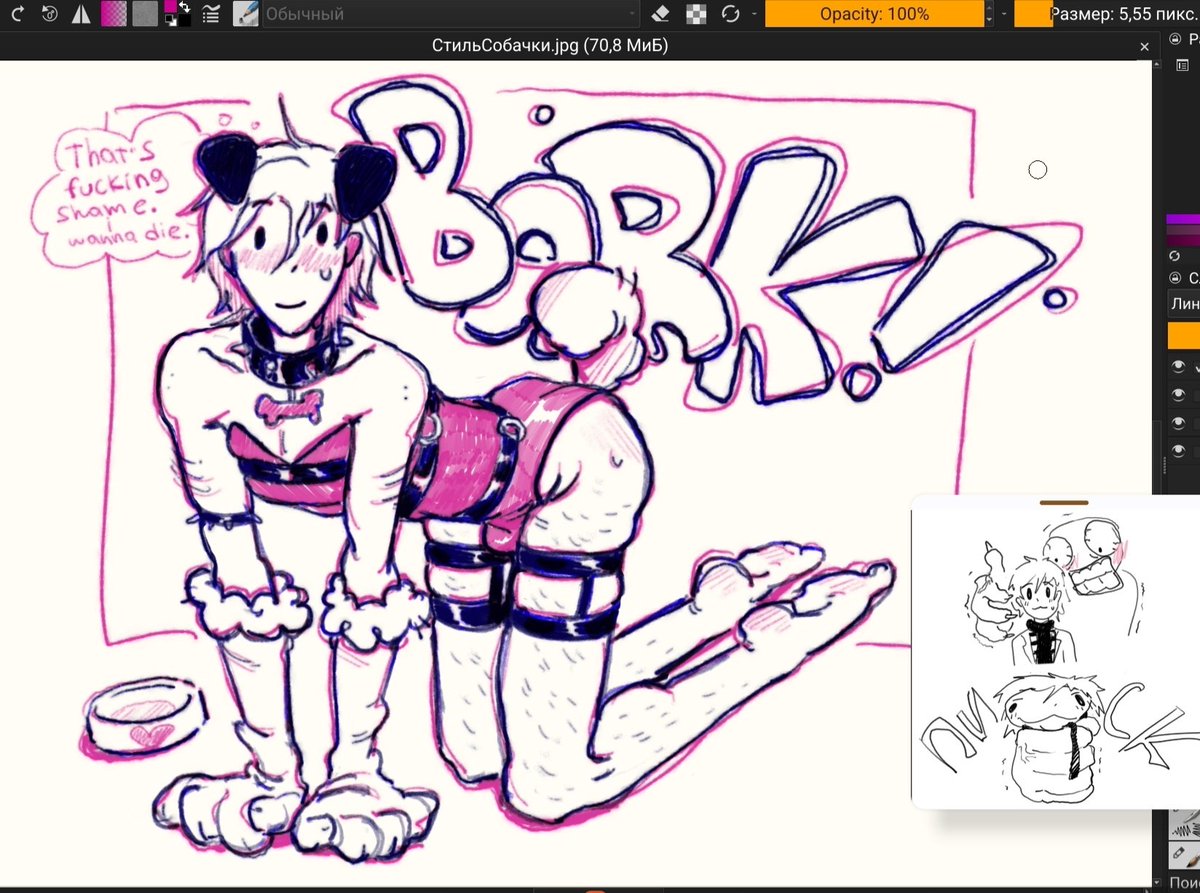Click the redo arrow icon
1200x893 pixels.
point(17,14)
